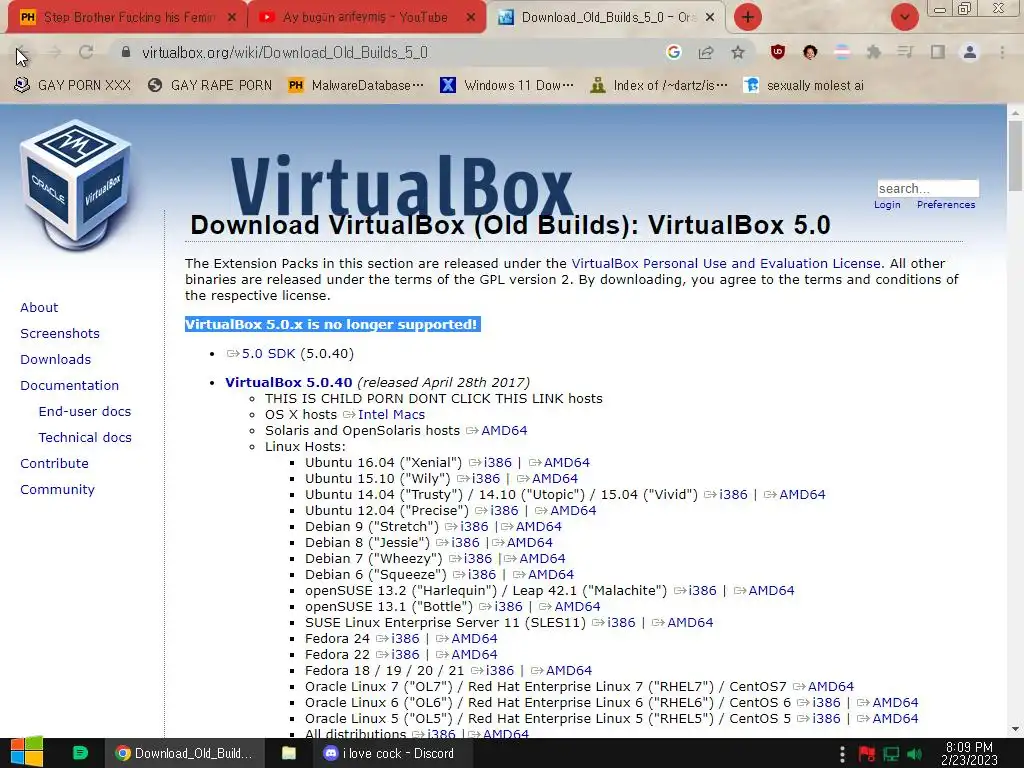Download Ubuntu 15.10 Wily i386 package
This screenshot has height=768, width=1024.
pyautogui.click(x=479, y=479)
